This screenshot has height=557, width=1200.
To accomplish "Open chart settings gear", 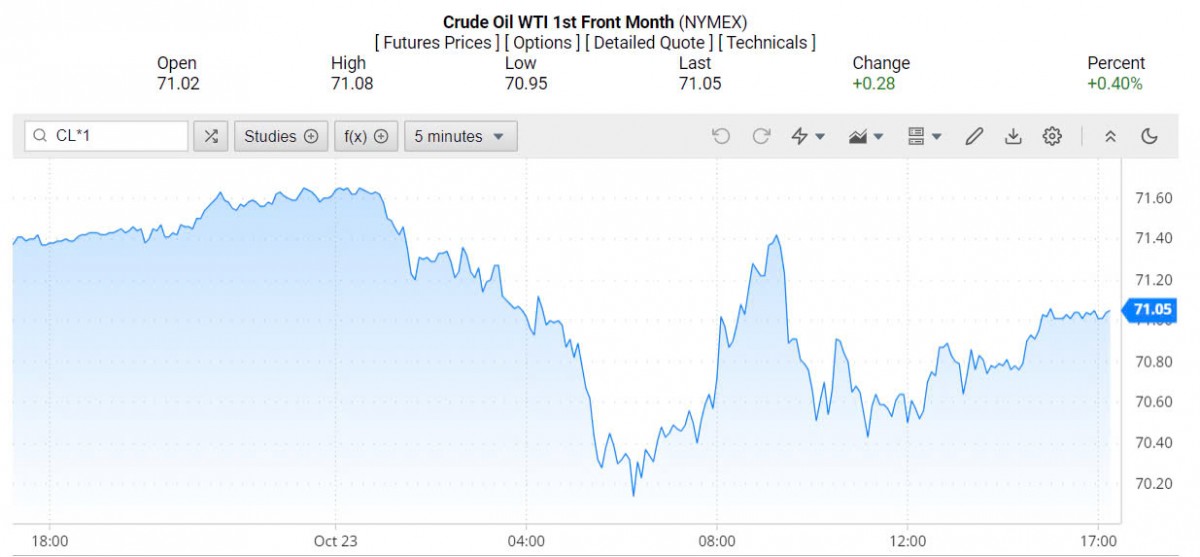I will (x=1052, y=137).
